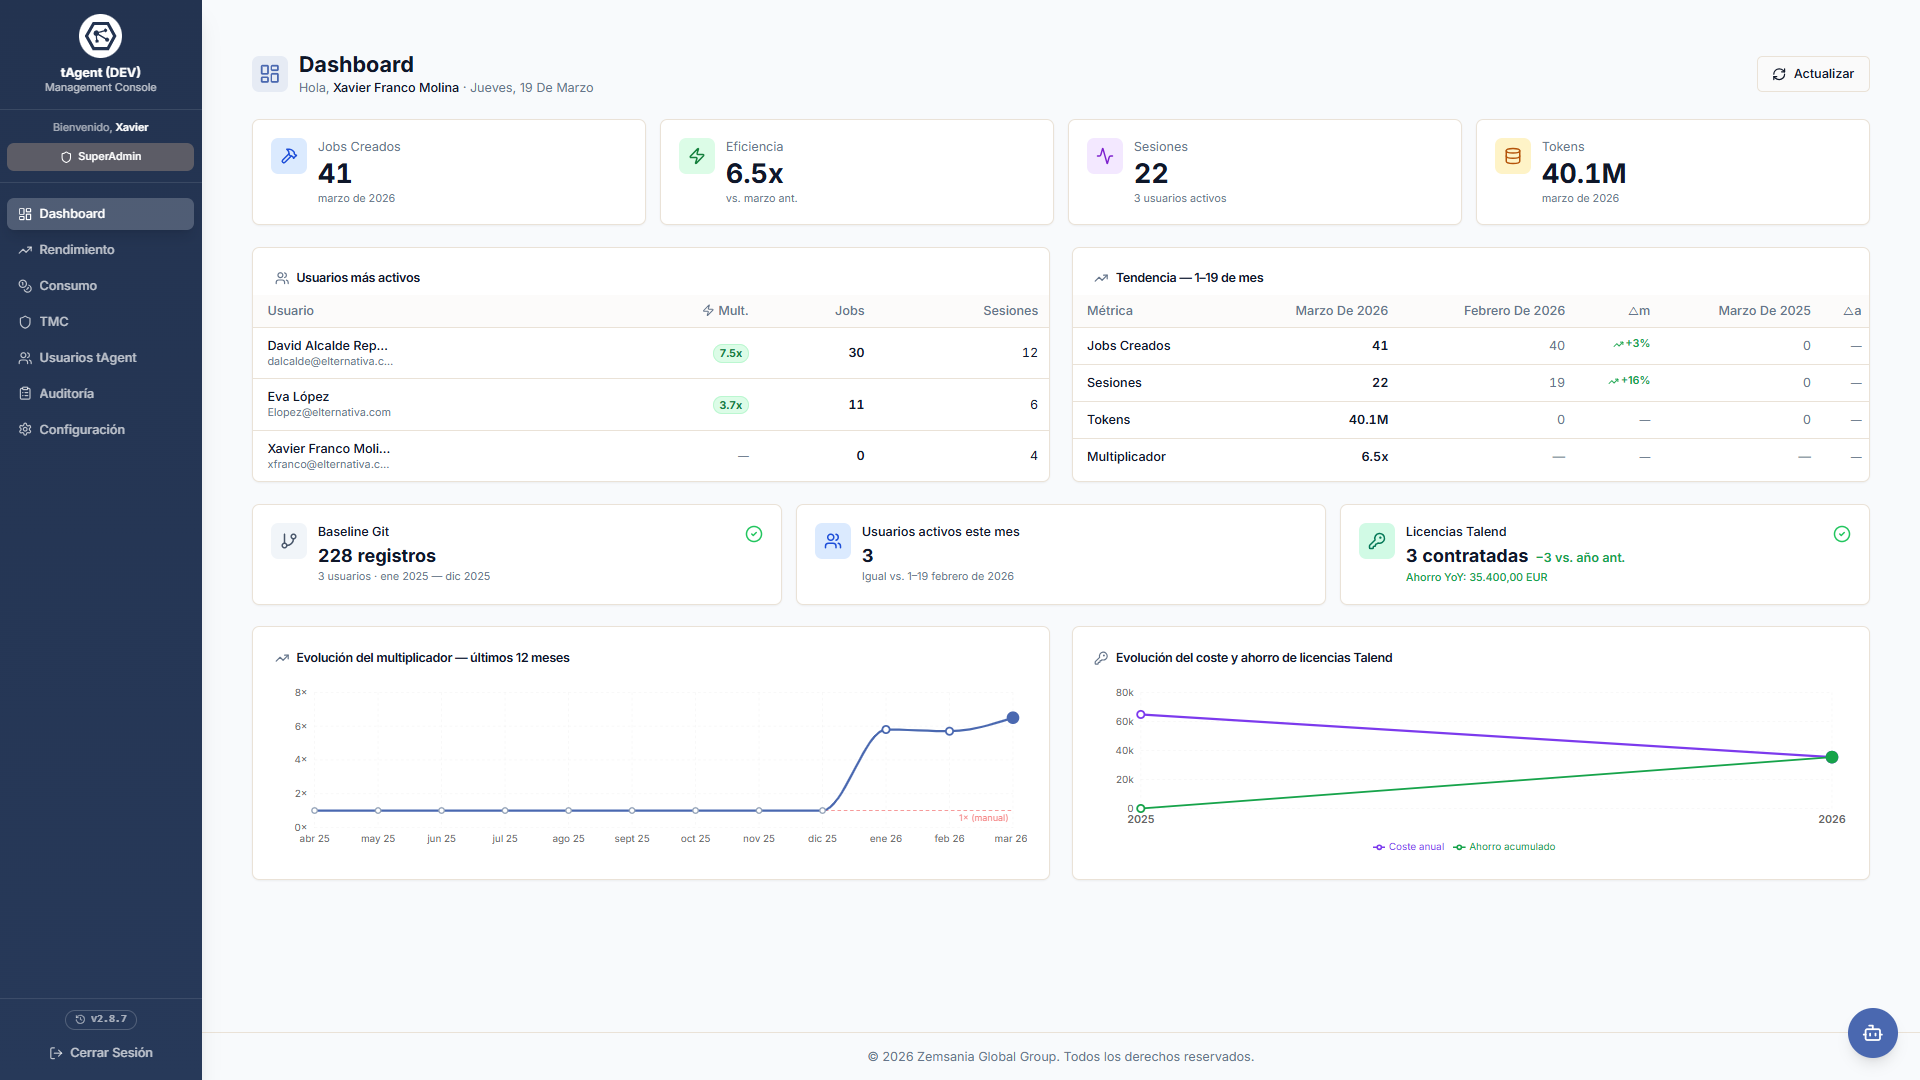Click the Ahorro YoY: 35.400,00 EUR text

pos(1476,578)
